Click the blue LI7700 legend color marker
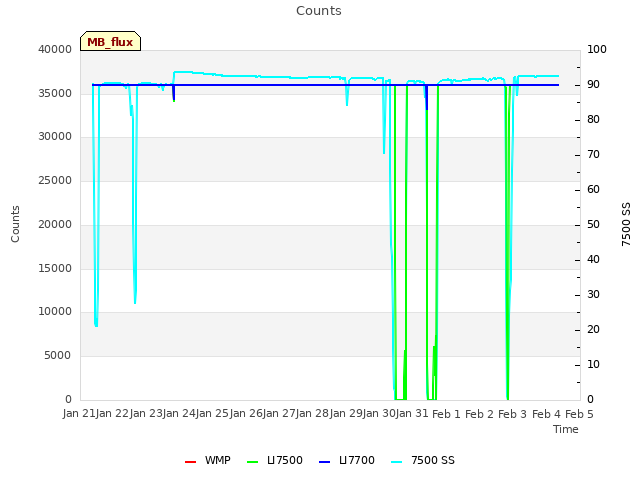 pos(324,462)
